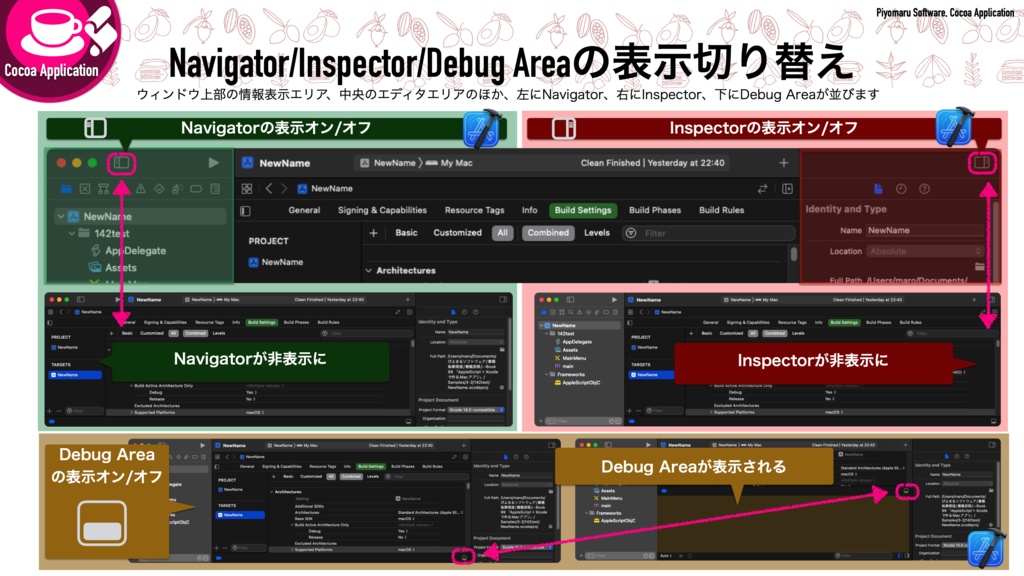Show Basic build settings

(406, 232)
